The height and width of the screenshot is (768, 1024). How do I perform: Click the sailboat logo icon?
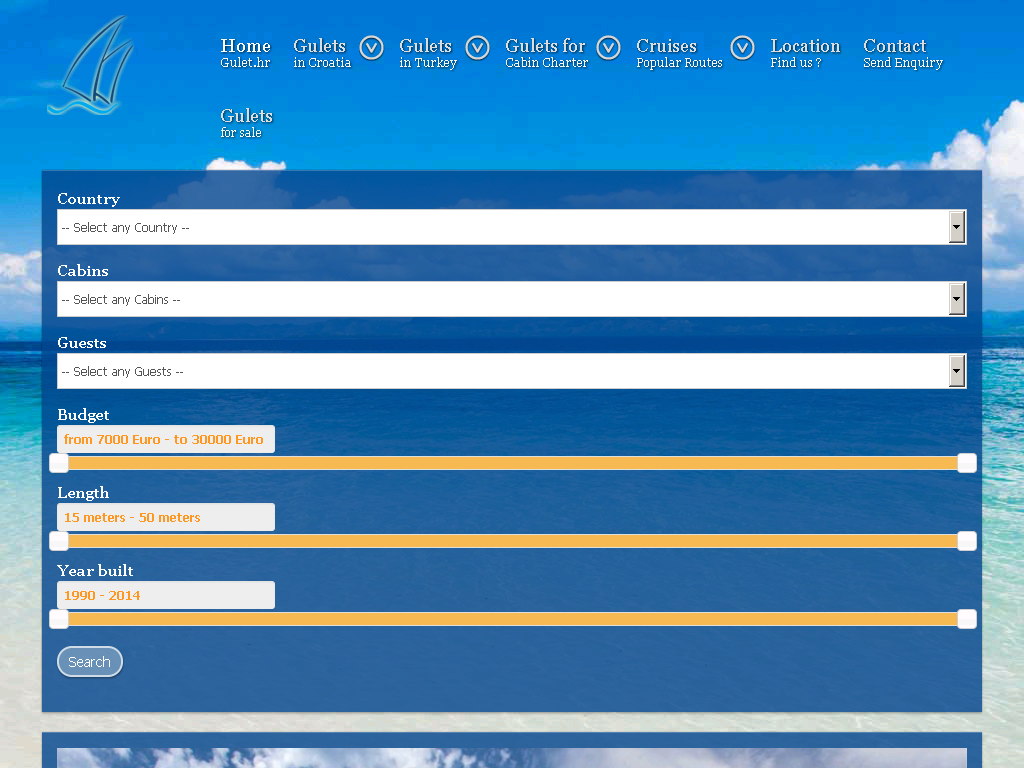pyautogui.click(x=91, y=65)
